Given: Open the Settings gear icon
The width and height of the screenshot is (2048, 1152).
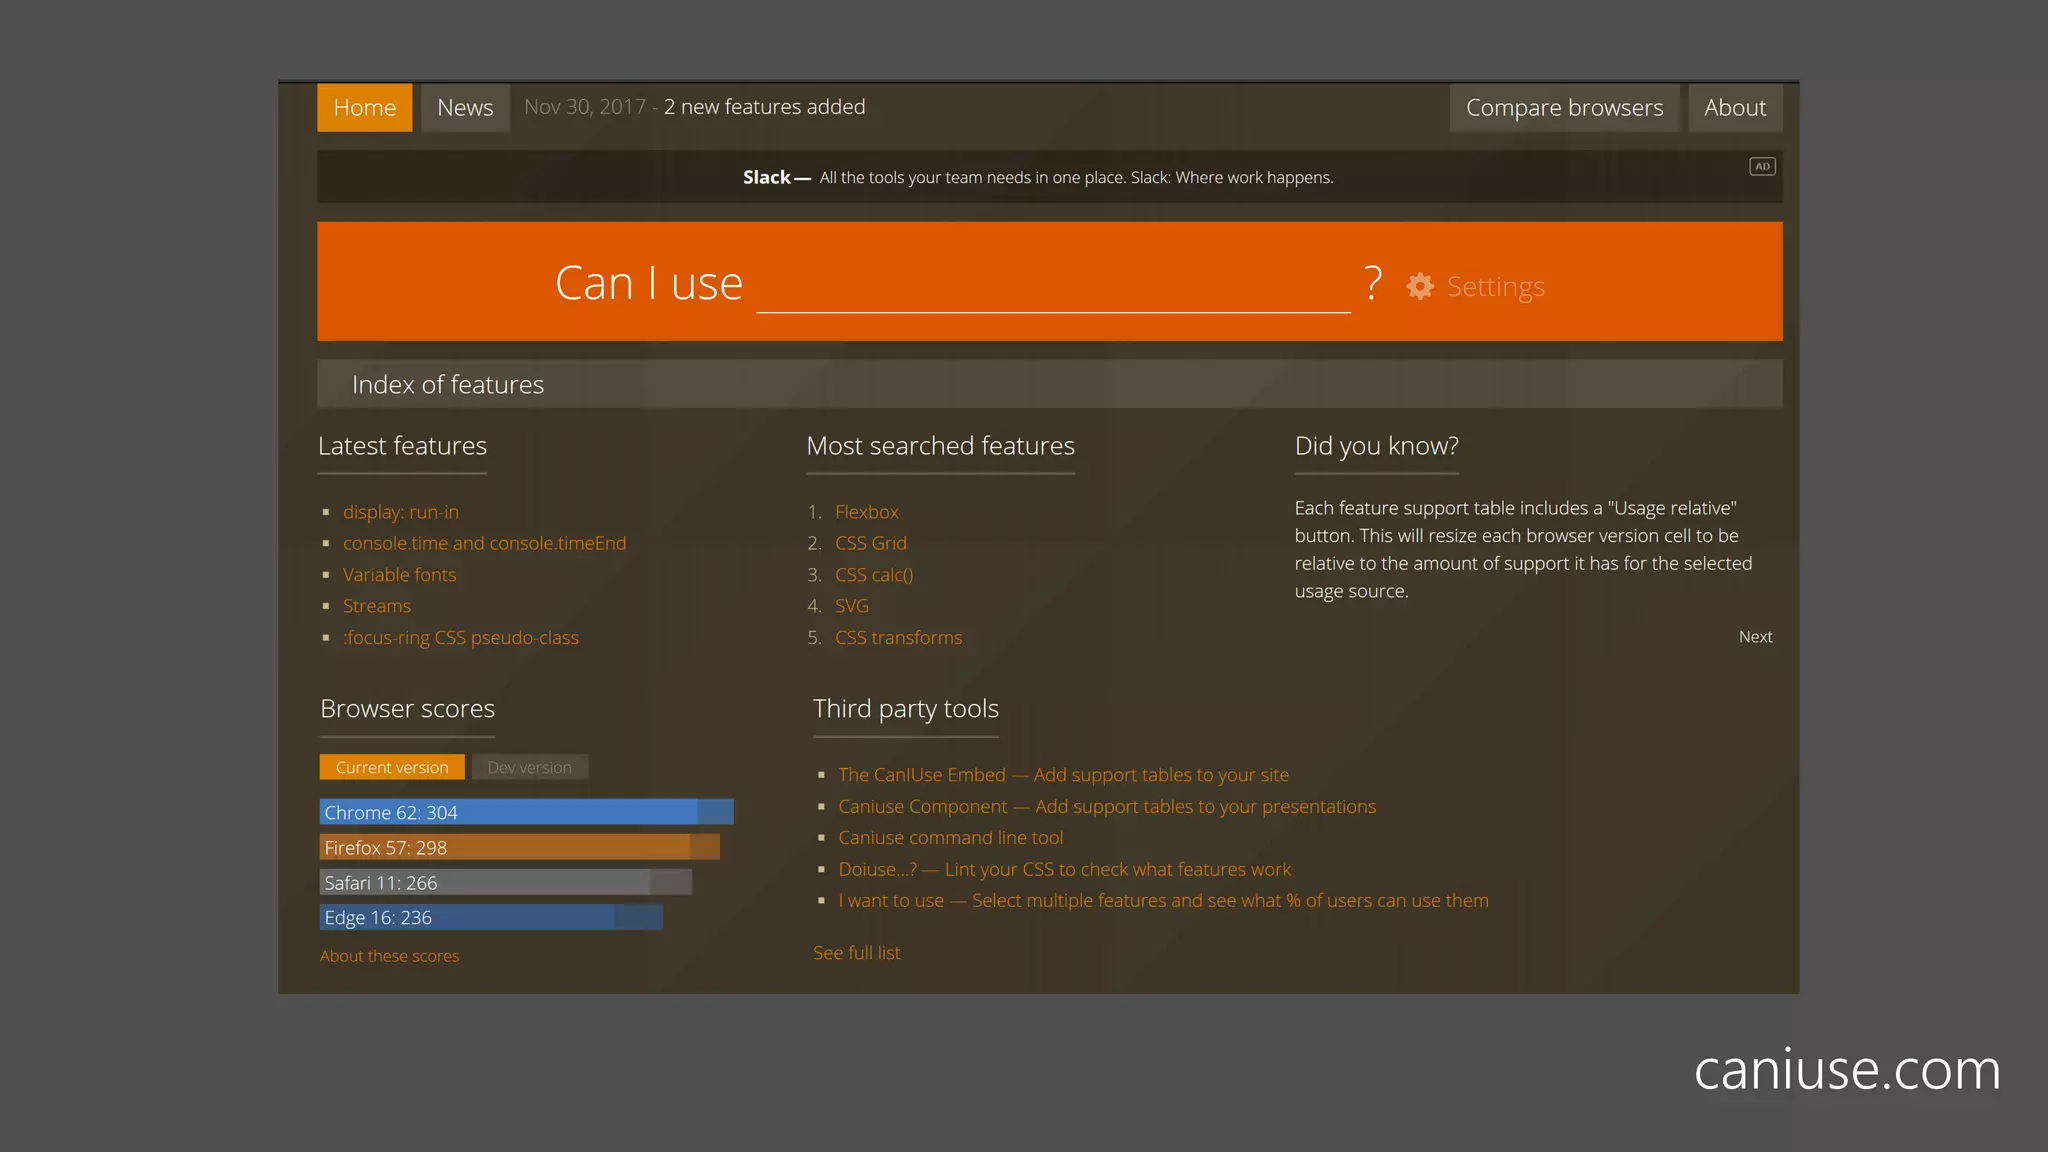Looking at the screenshot, I should click(x=1419, y=286).
